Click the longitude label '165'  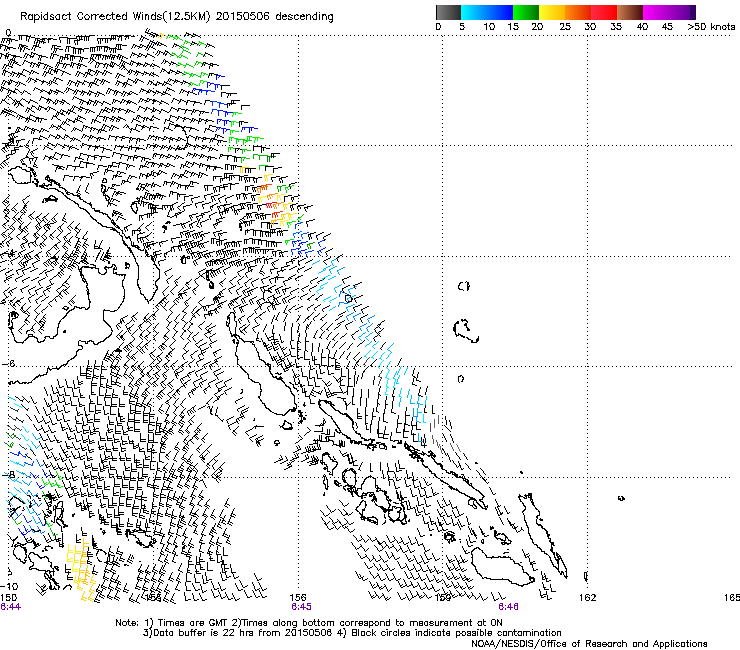732,598
